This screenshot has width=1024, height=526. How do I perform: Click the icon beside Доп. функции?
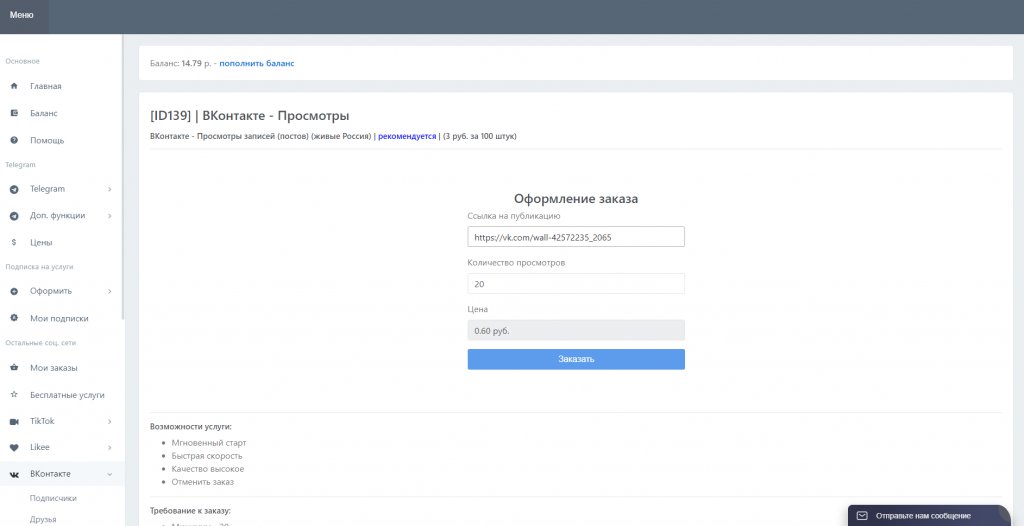point(14,216)
